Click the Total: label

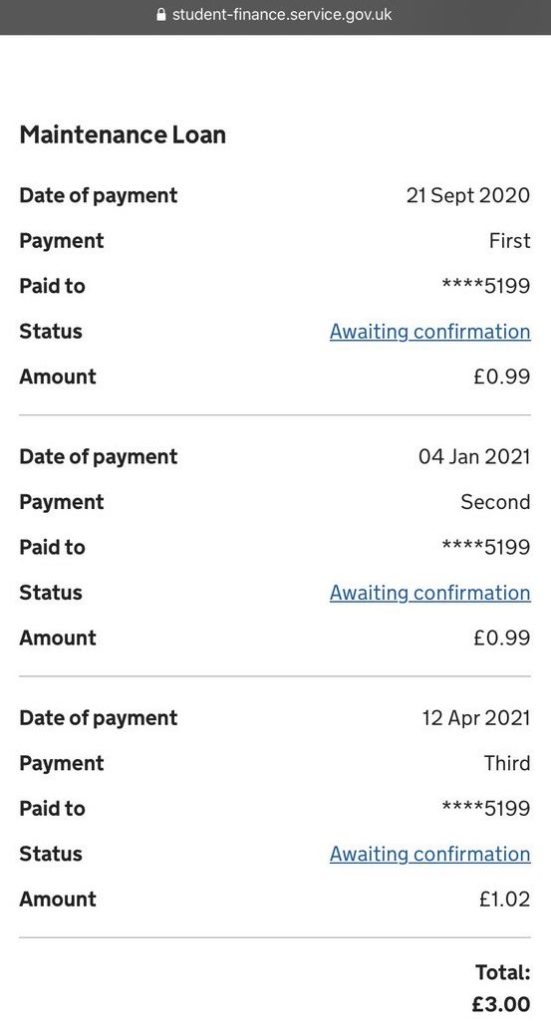[503, 972]
